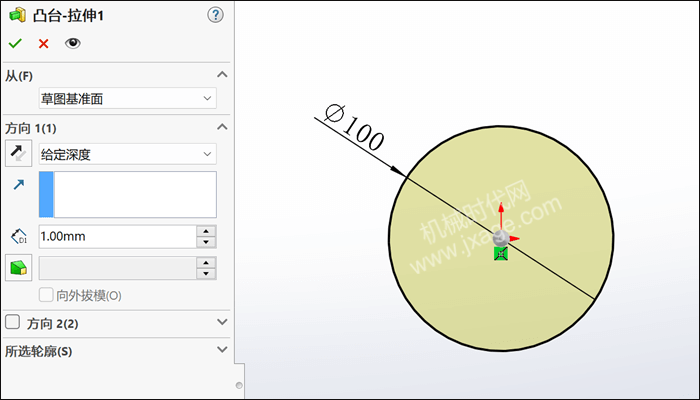Image resolution: width=700 pixels, height=400 pixels.
Task: Open the 草图基准面 start condition dropdown
Action: (128, 98)
